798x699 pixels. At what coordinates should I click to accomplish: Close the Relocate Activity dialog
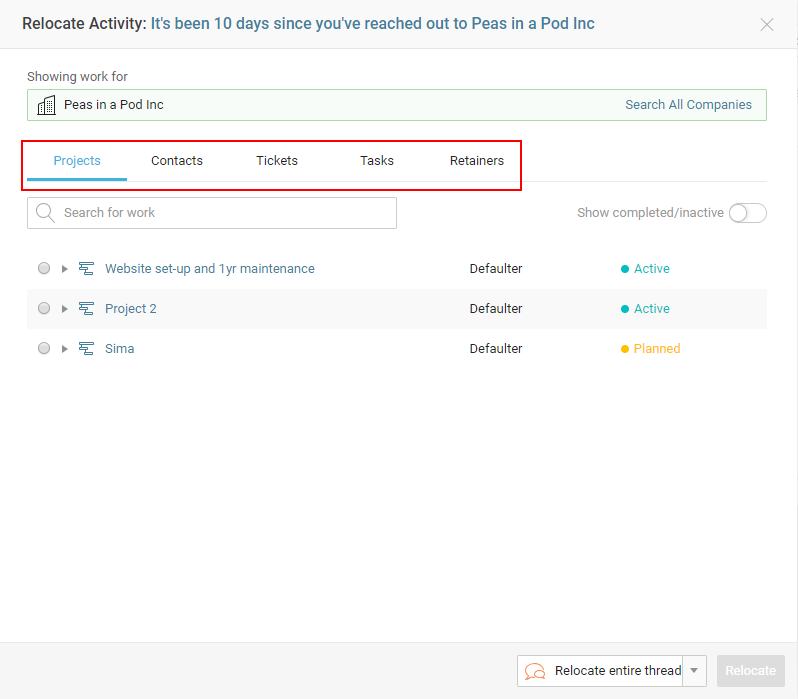(767, 24)
